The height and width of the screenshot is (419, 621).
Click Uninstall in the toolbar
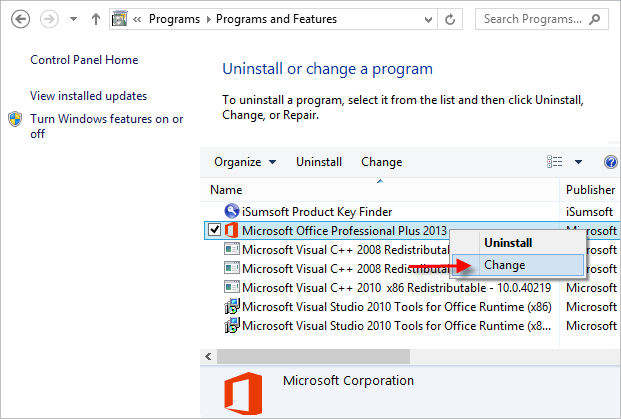pyautogui.click(x=319, y=162)
